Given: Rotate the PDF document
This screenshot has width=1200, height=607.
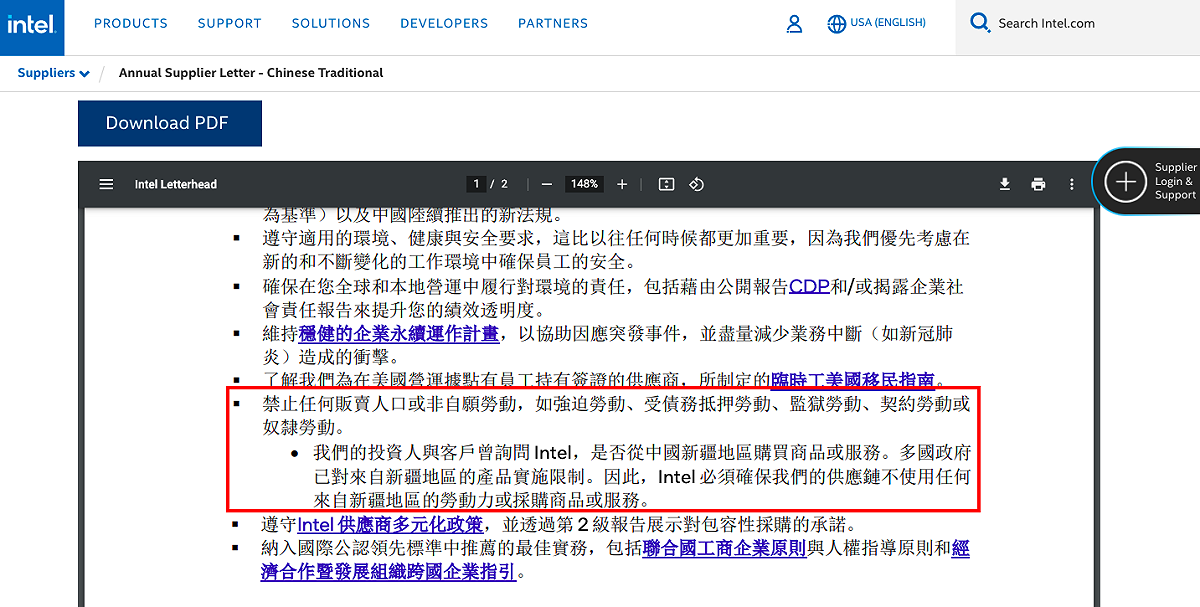Looking at the screenshot, I should [x=697, y=184].
